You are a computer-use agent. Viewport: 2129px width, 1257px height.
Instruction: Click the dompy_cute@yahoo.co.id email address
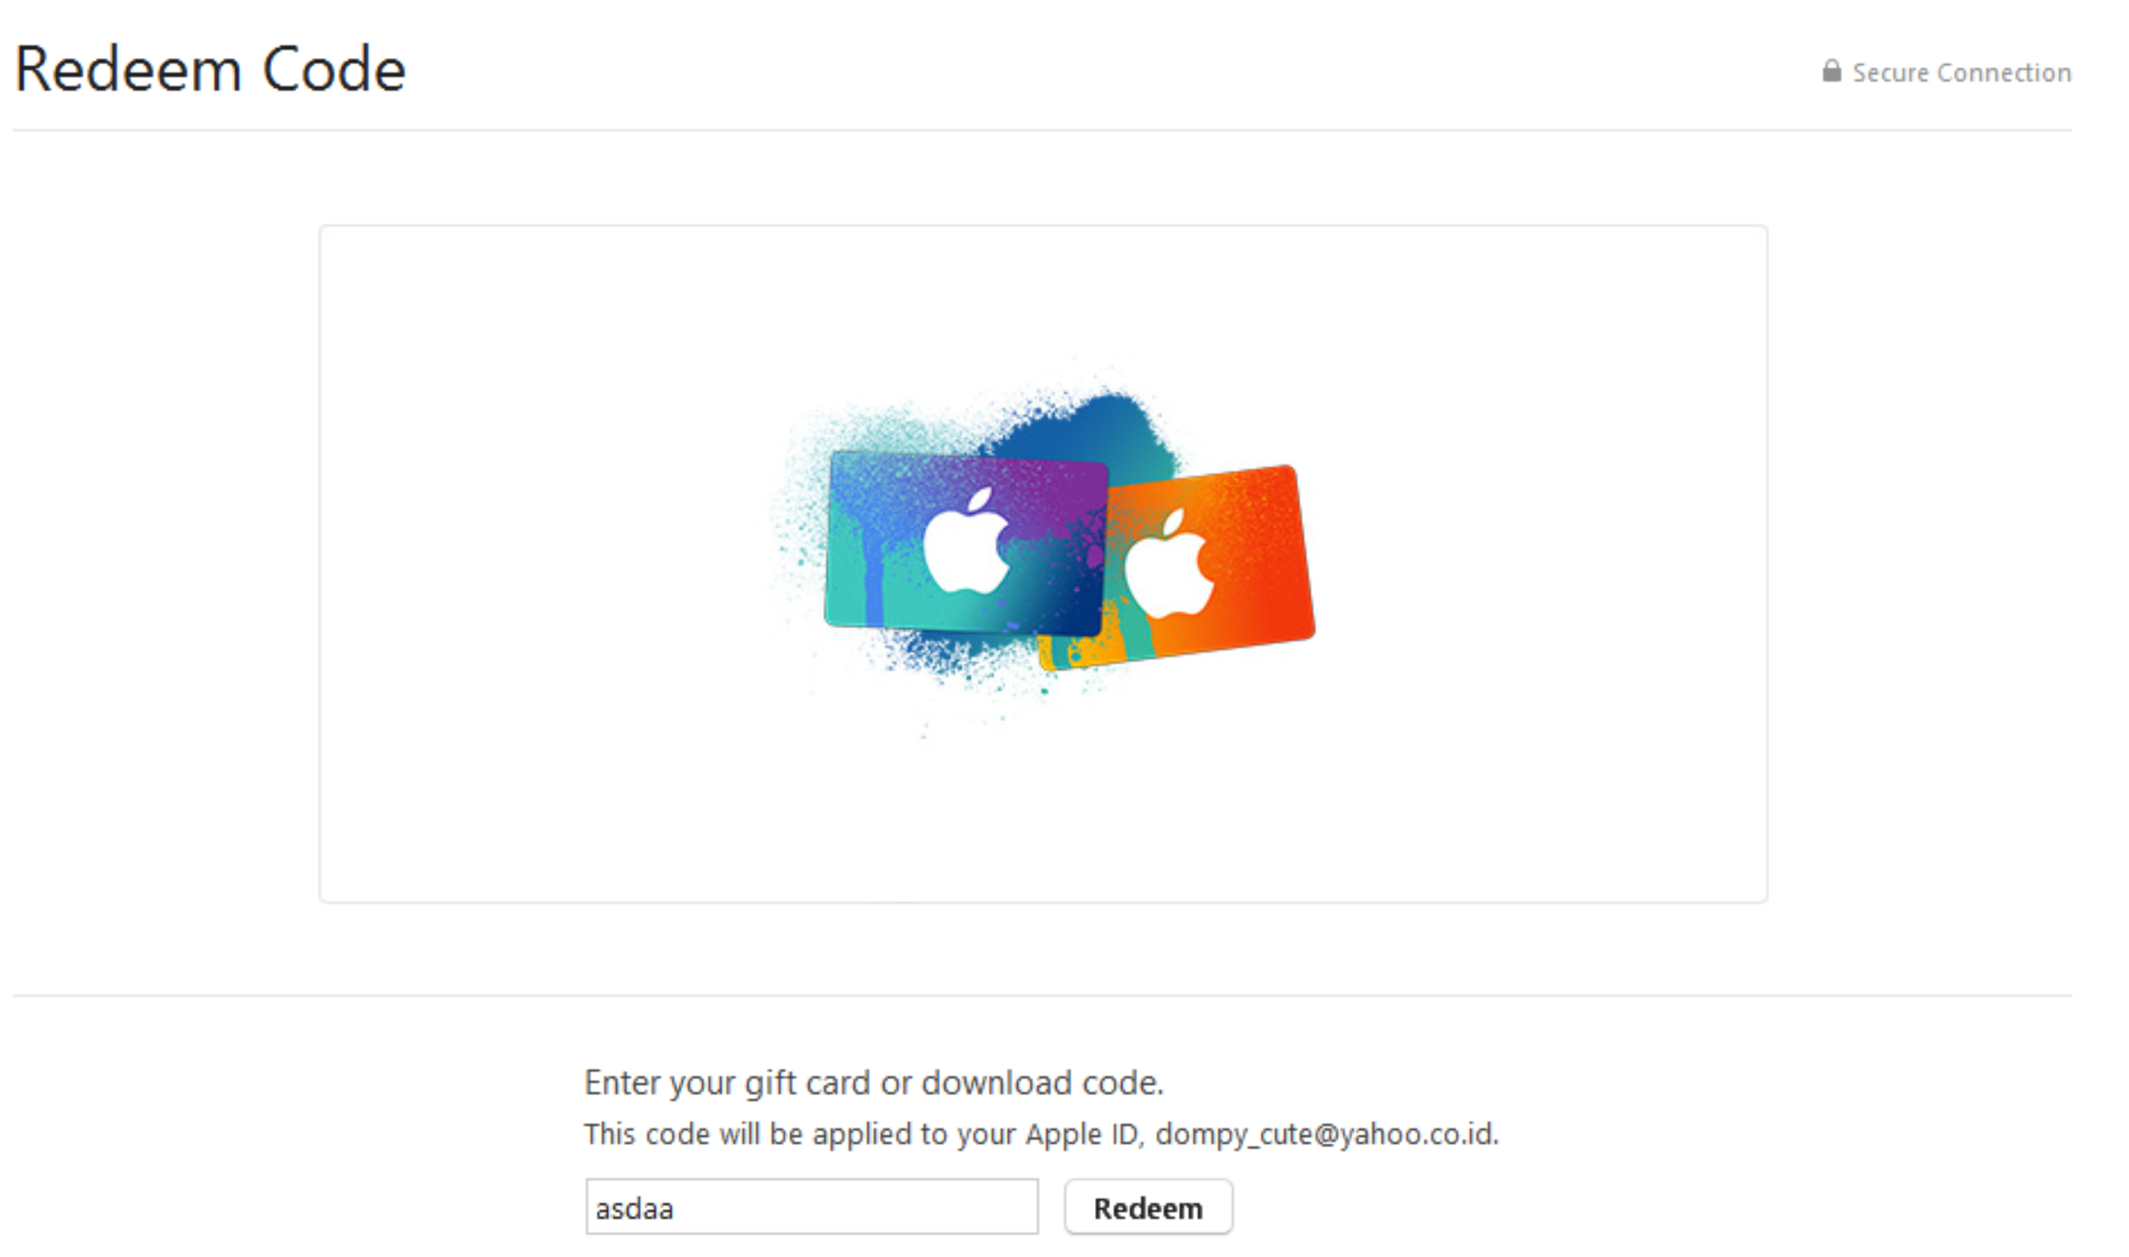click(x=1327, y=1134)
